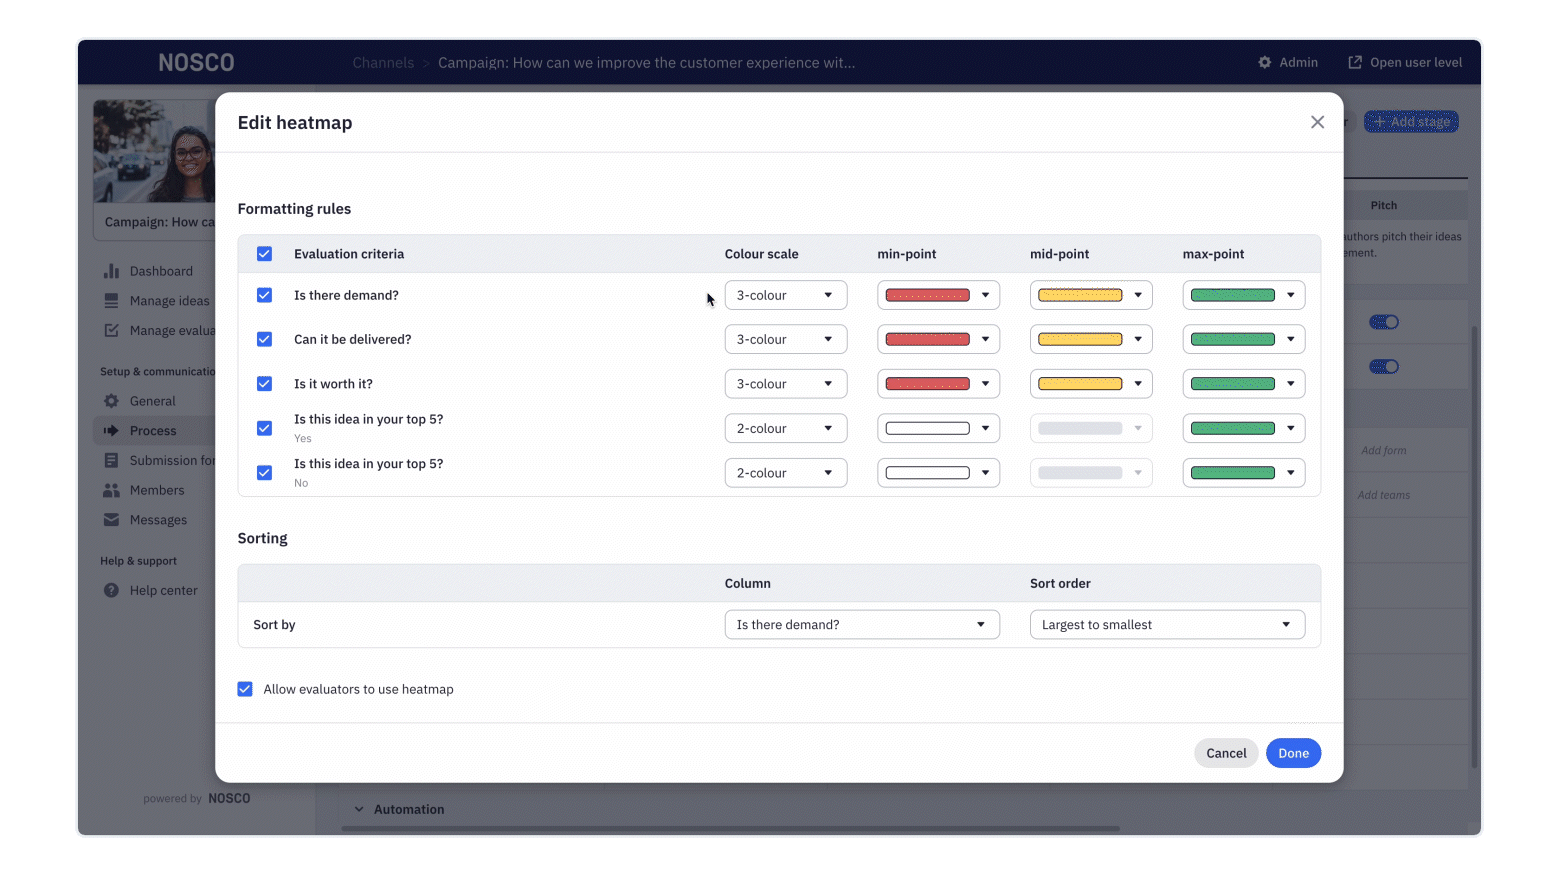Open the 'Largest to smallest' sort order dropdown
Viewport: 1555px width, 875px height.
click(1166, 624)
